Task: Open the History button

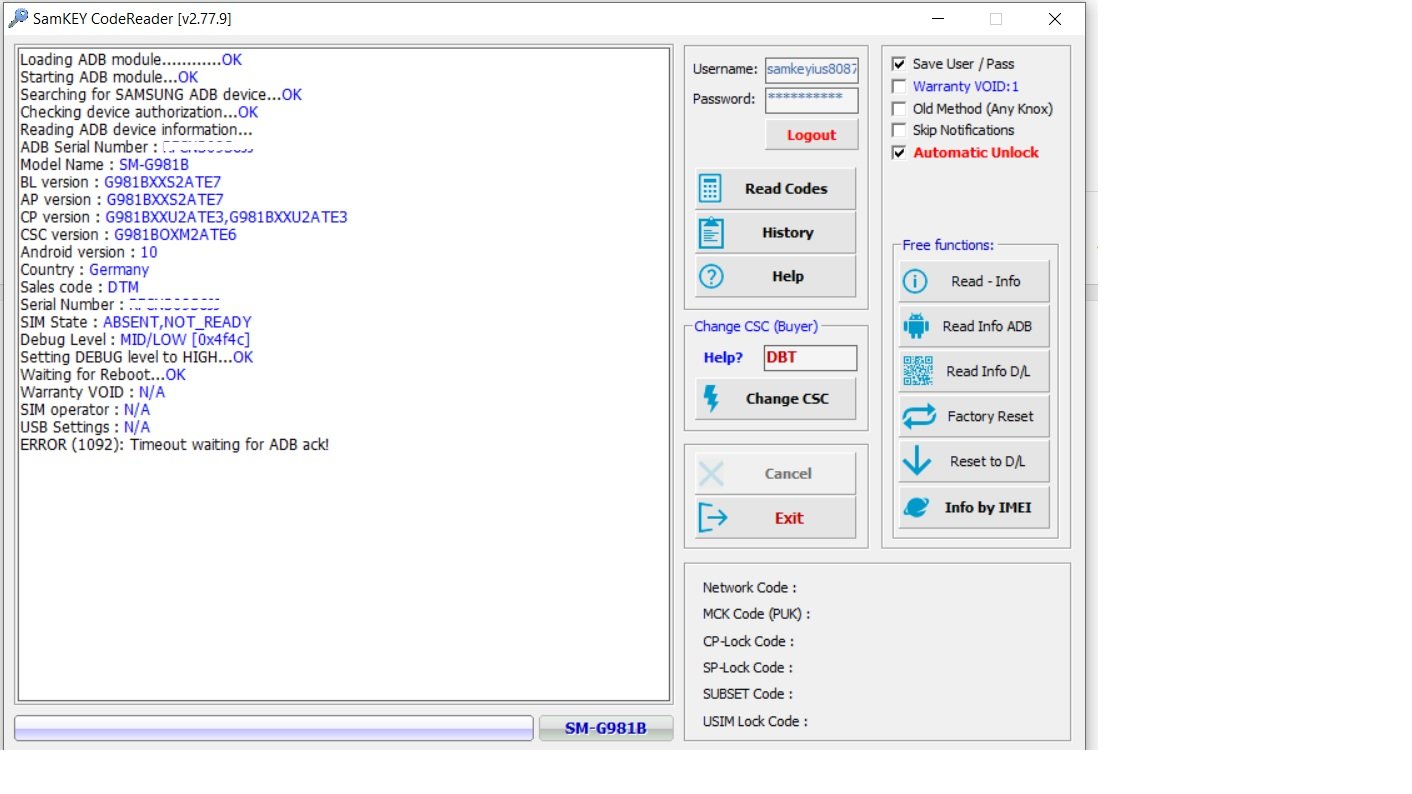Action: 776,232
